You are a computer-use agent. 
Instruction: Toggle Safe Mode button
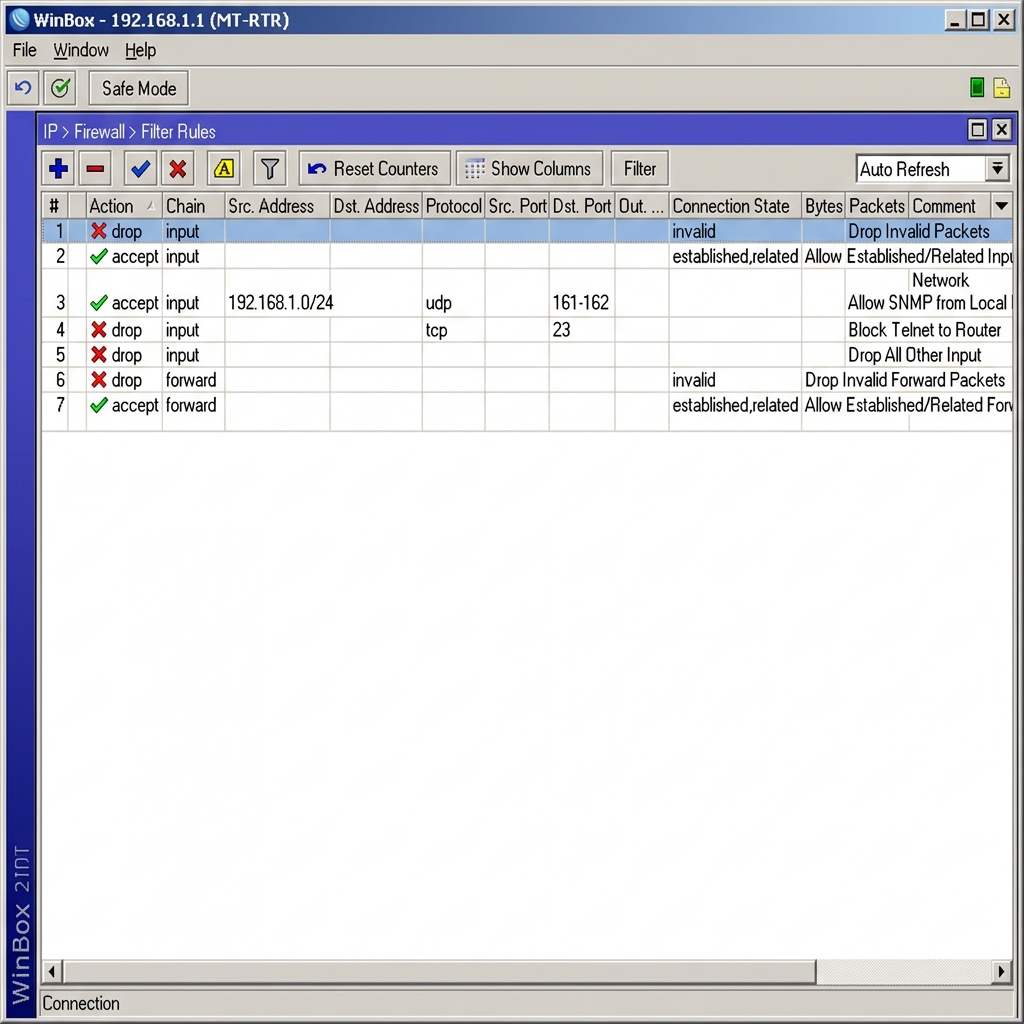tap(138, 88)
